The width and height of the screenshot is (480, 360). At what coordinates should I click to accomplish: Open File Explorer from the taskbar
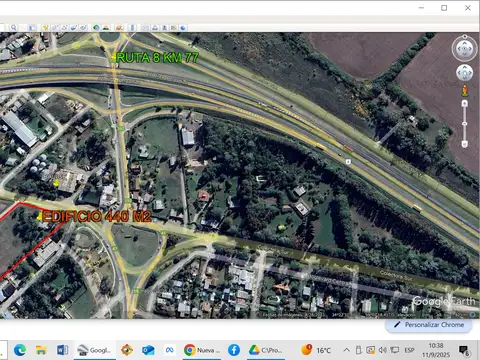click(x=41, y=350)
